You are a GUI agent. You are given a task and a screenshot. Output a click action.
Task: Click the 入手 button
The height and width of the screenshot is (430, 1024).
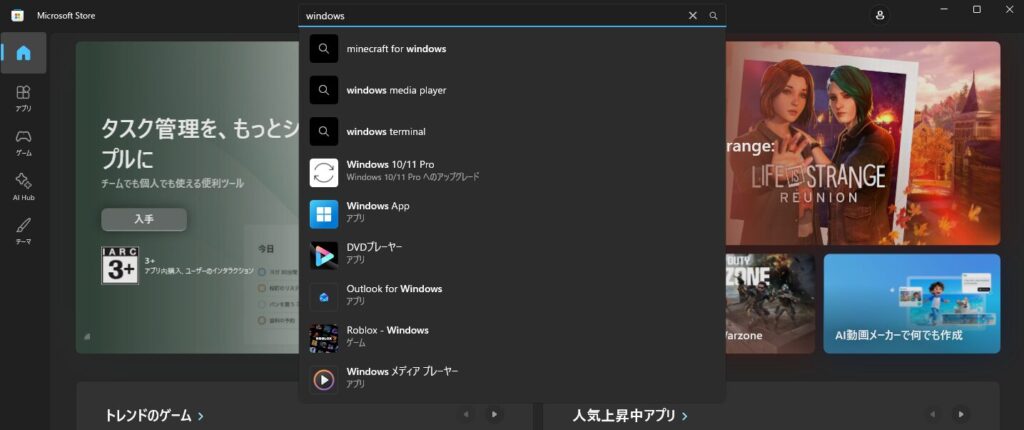click(x=143, y=220)
